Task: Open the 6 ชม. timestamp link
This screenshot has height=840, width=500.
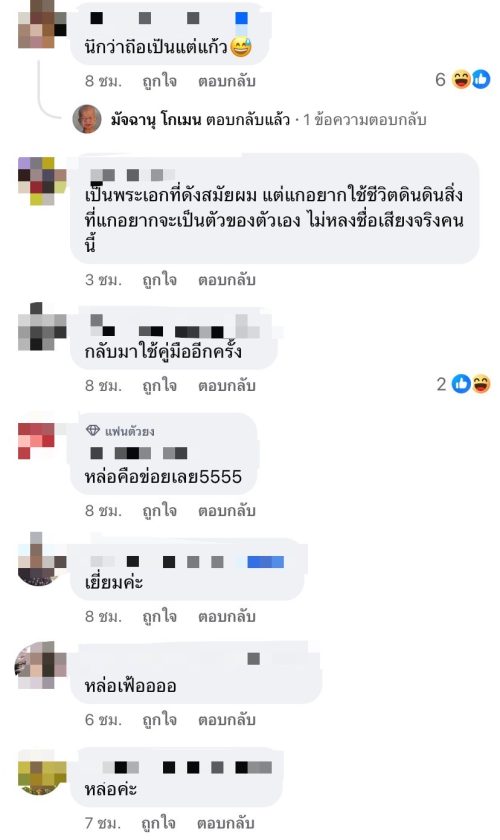Action: (x=103, y=719)
